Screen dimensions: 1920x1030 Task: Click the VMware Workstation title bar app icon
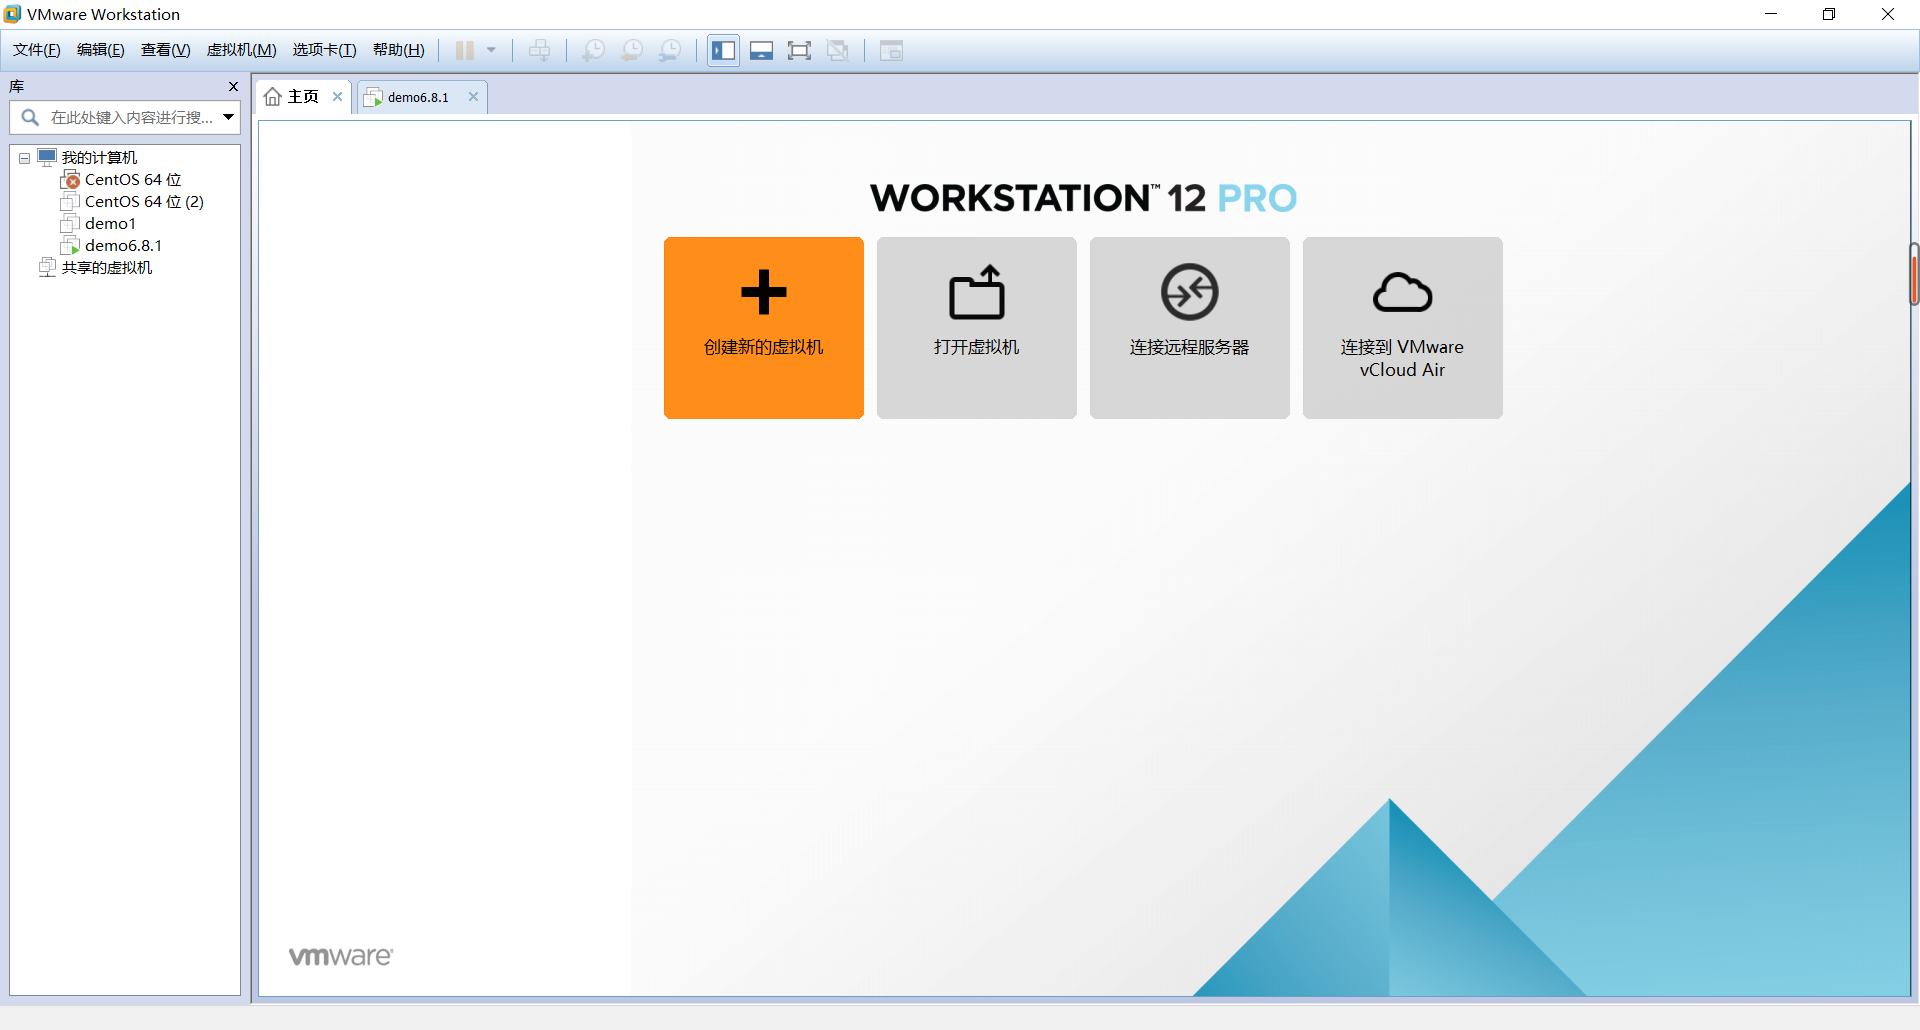[x=12, y=14]
